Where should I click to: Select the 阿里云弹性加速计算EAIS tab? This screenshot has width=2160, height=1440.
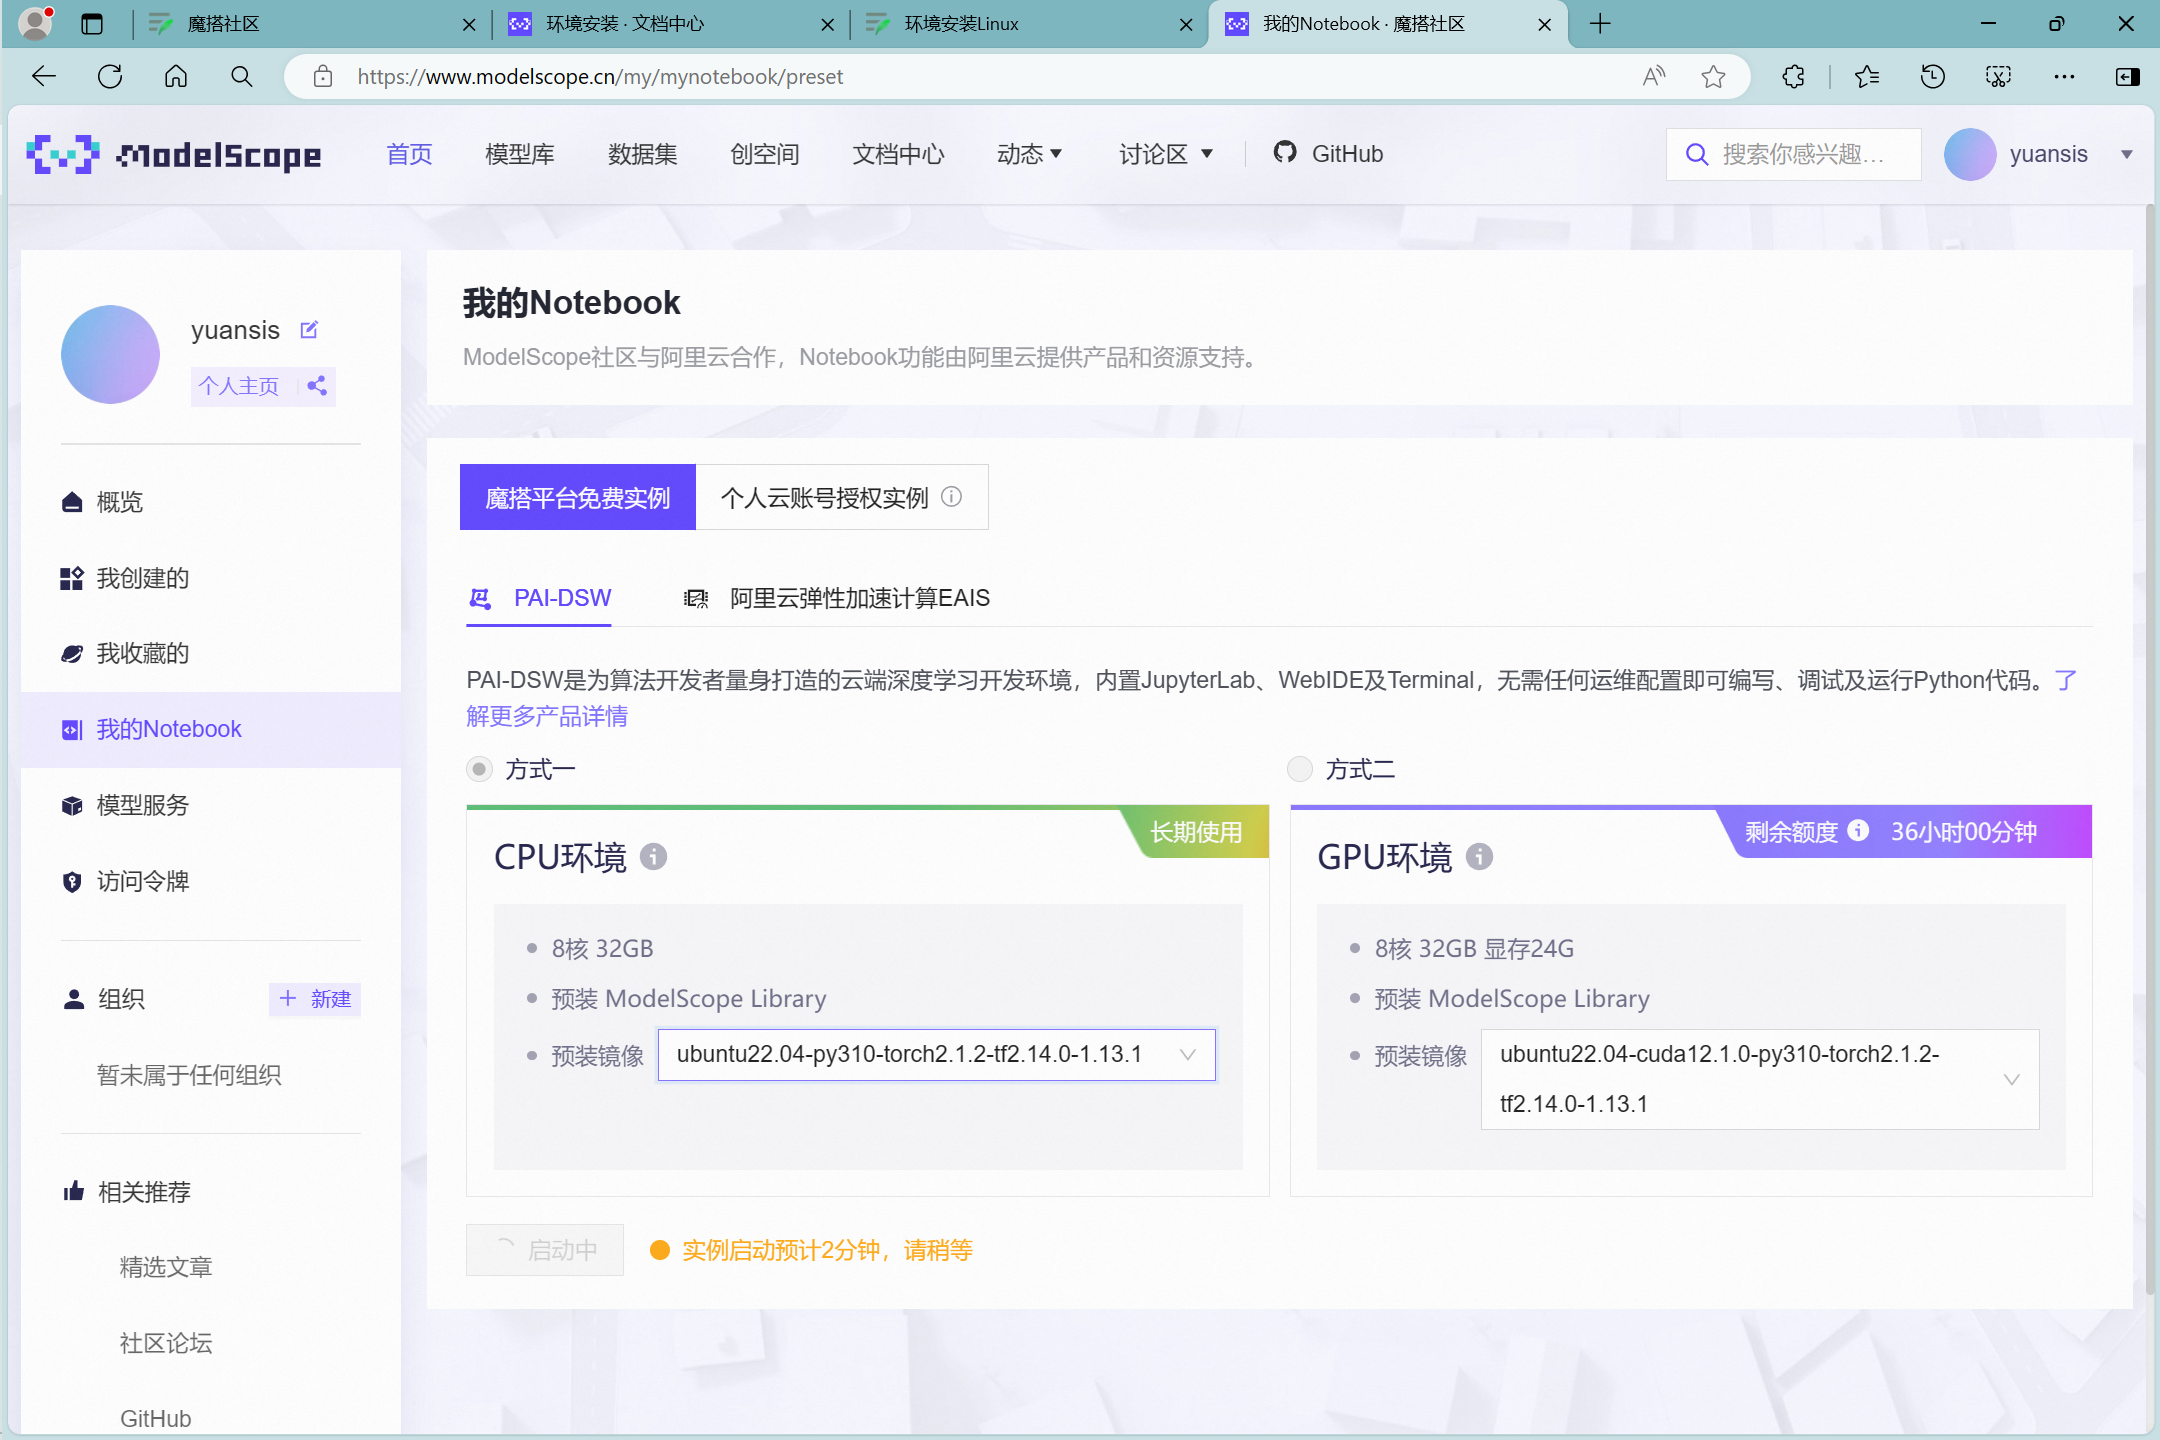[837, 598]
